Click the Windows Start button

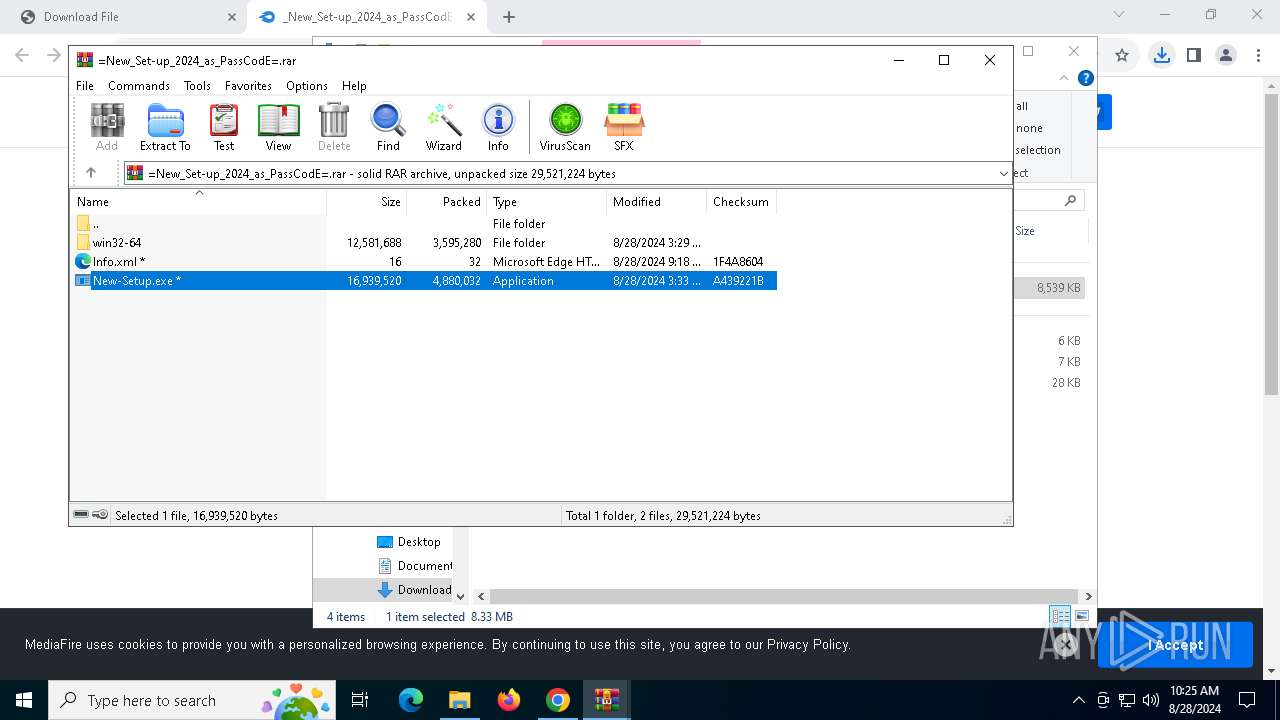24,700
